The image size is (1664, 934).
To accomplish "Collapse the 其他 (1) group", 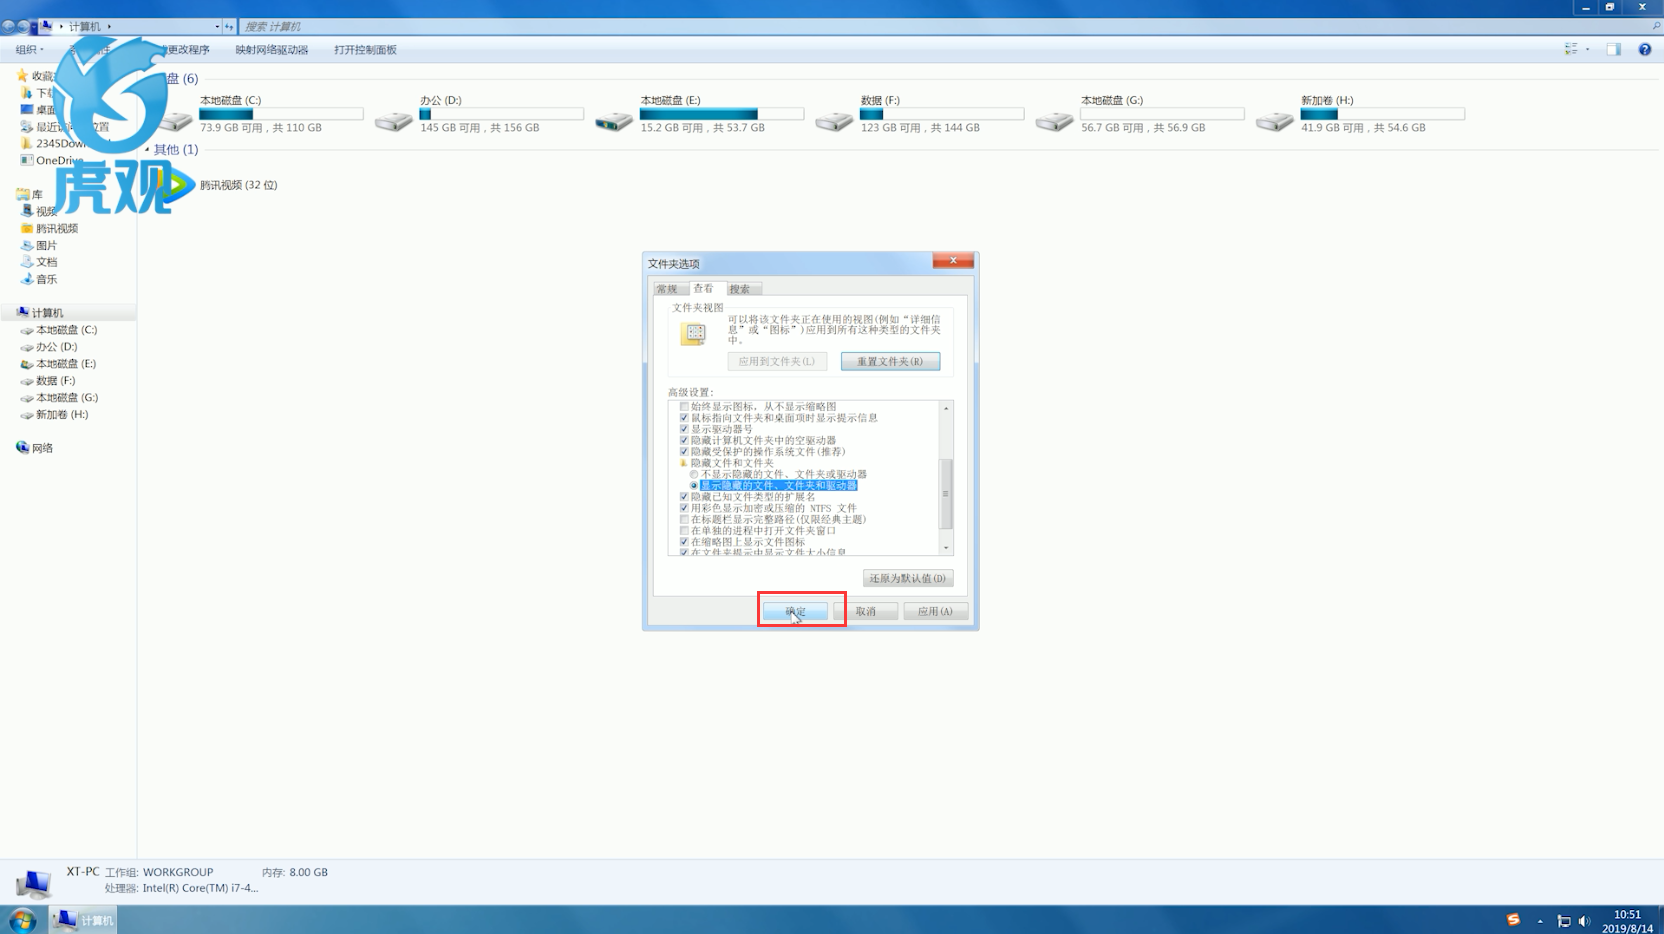I will click(x=147, y=149).
